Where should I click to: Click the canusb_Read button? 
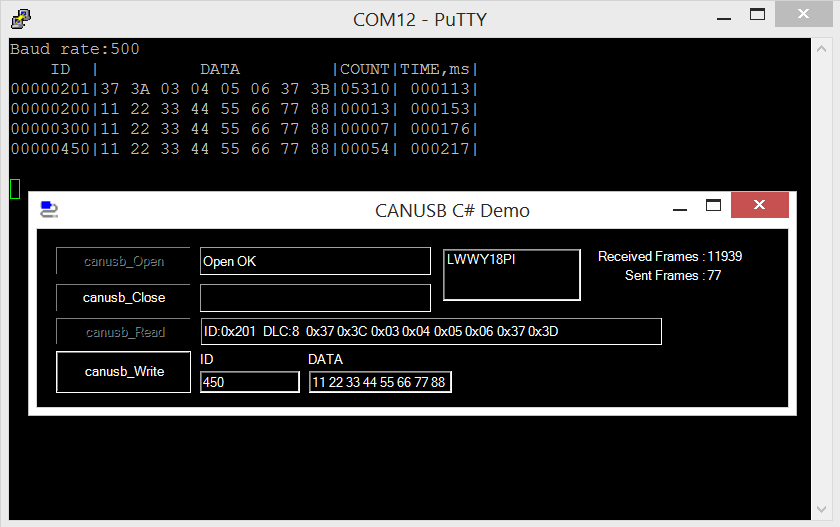tap(123, 332)
